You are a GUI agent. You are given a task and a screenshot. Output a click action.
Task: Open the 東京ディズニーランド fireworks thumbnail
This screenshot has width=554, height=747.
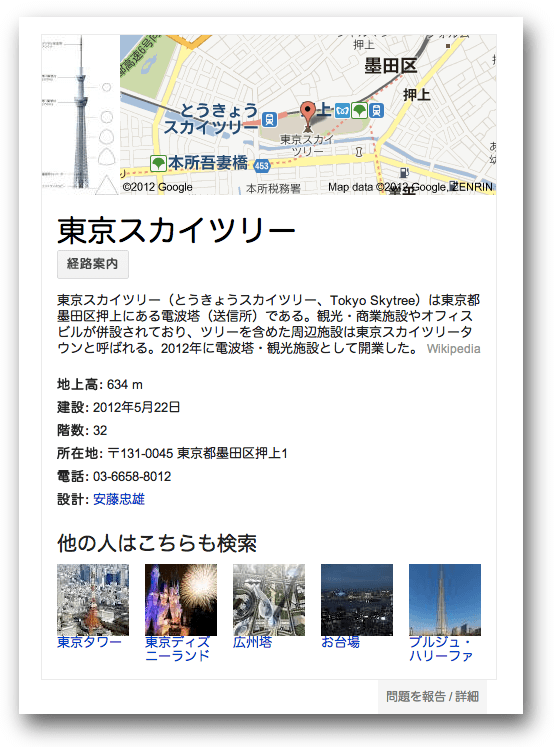click(181, 600)
